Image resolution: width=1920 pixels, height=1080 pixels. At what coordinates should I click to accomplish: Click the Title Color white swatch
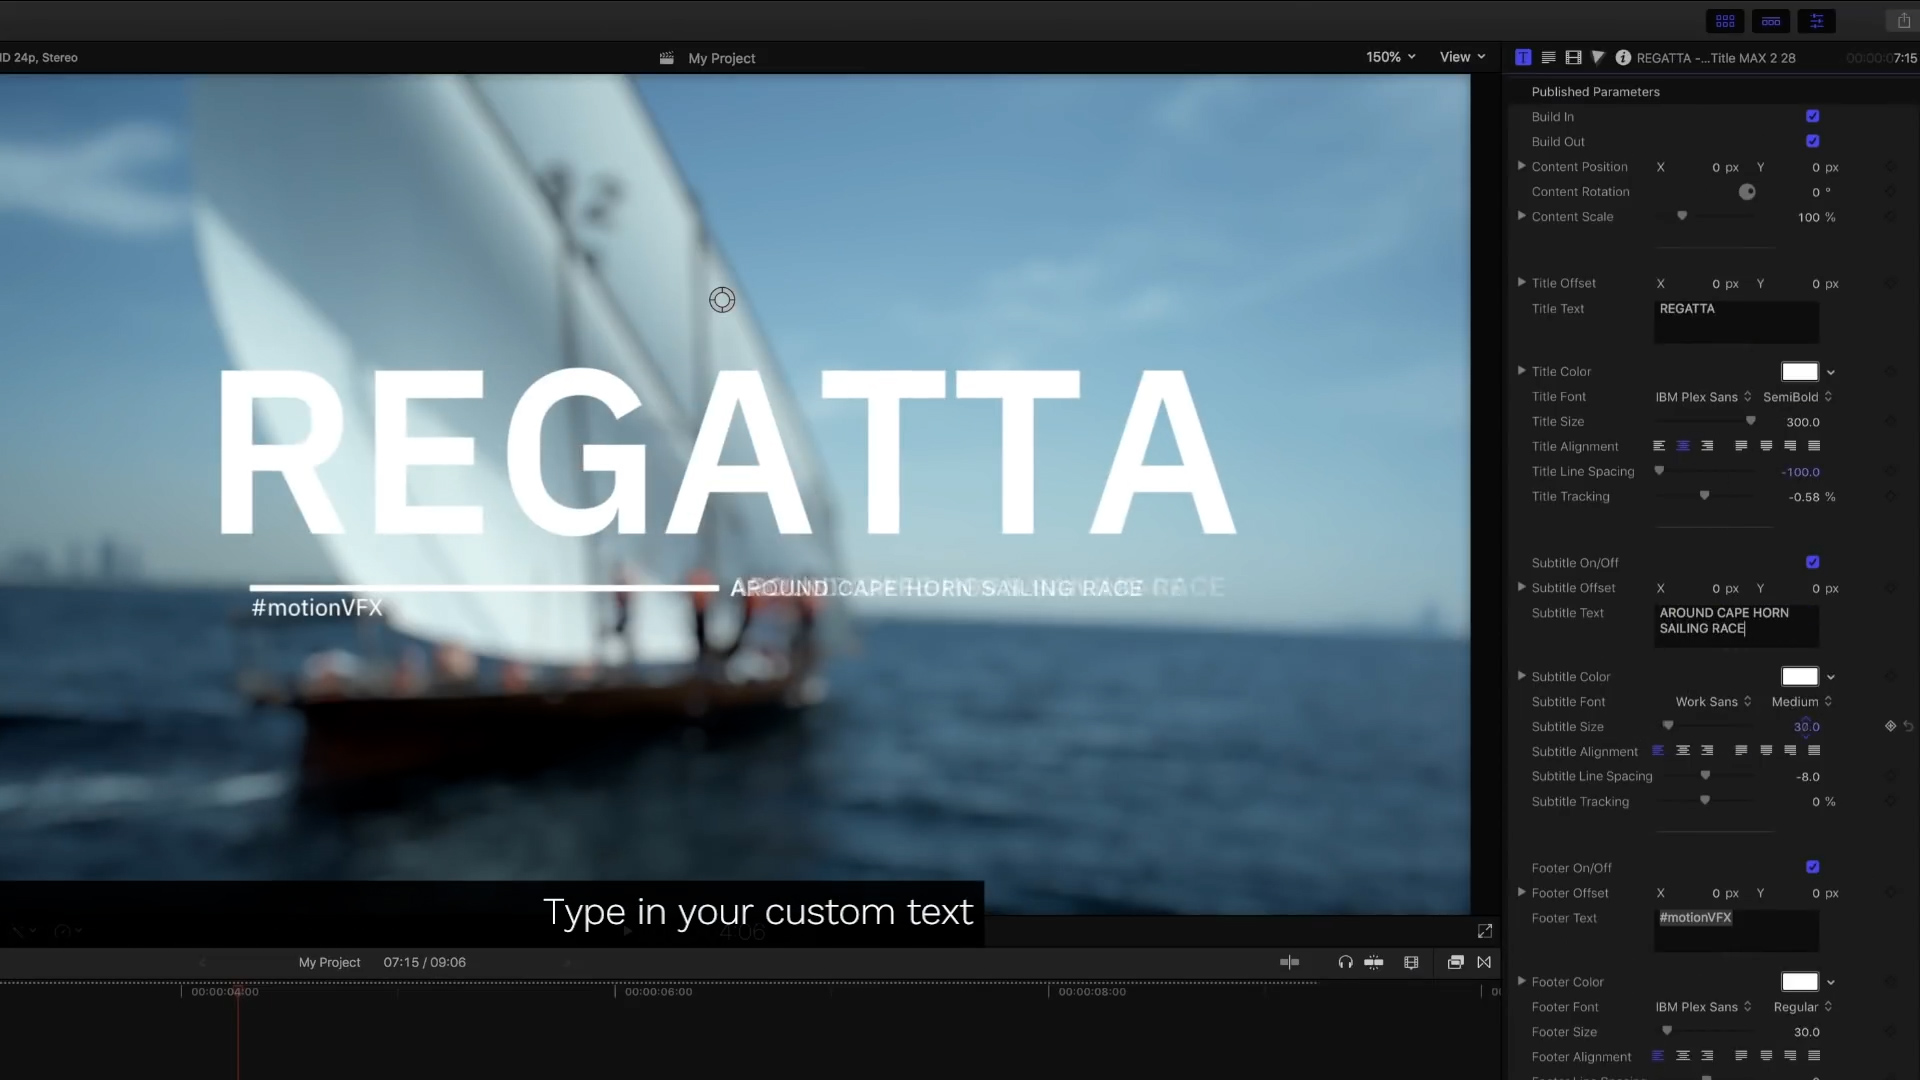click(x=1799, y=372)
